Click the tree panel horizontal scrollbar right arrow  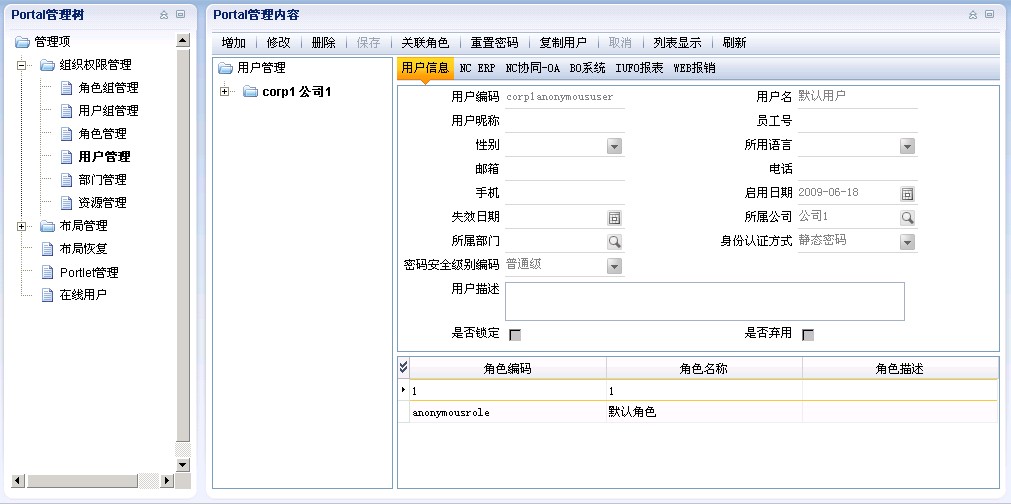pos(166,480)
